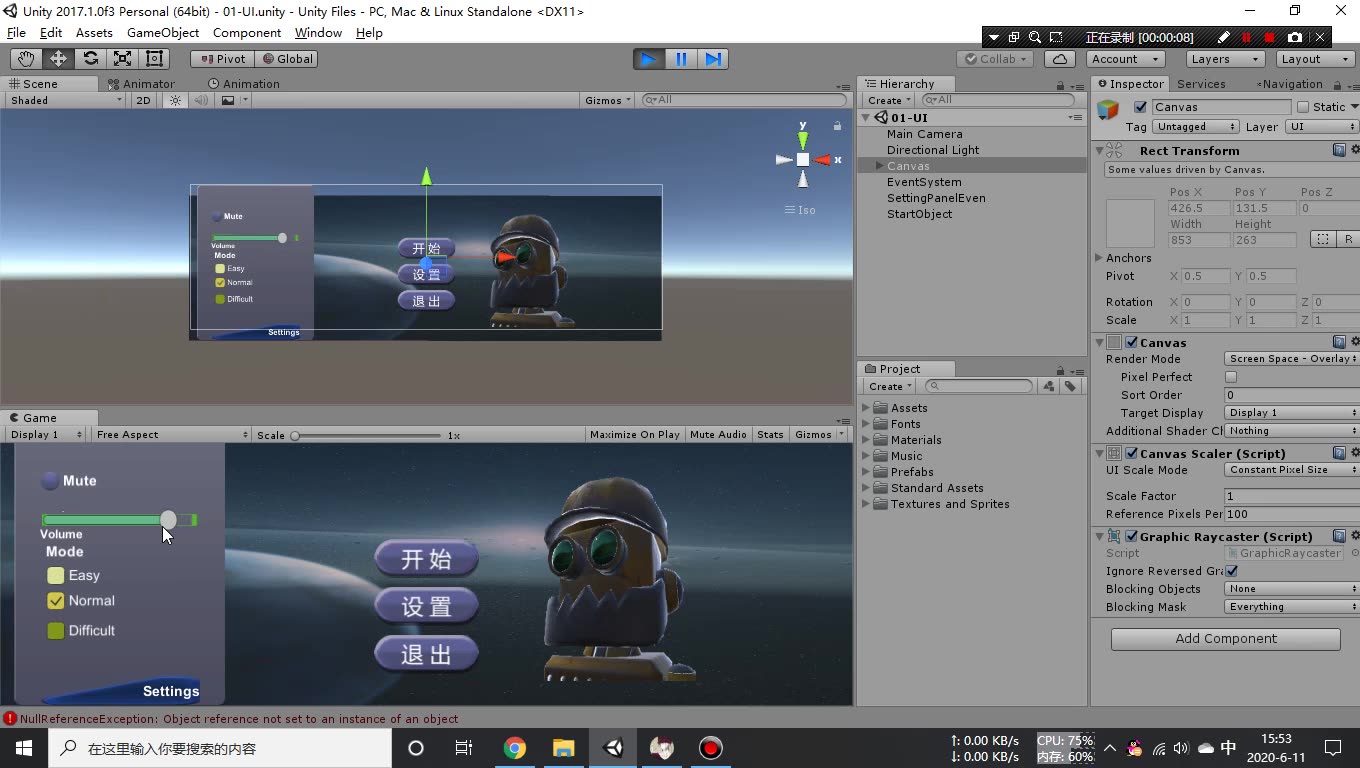Open the Free Aspect resolution dropdown

pos(170,434)
